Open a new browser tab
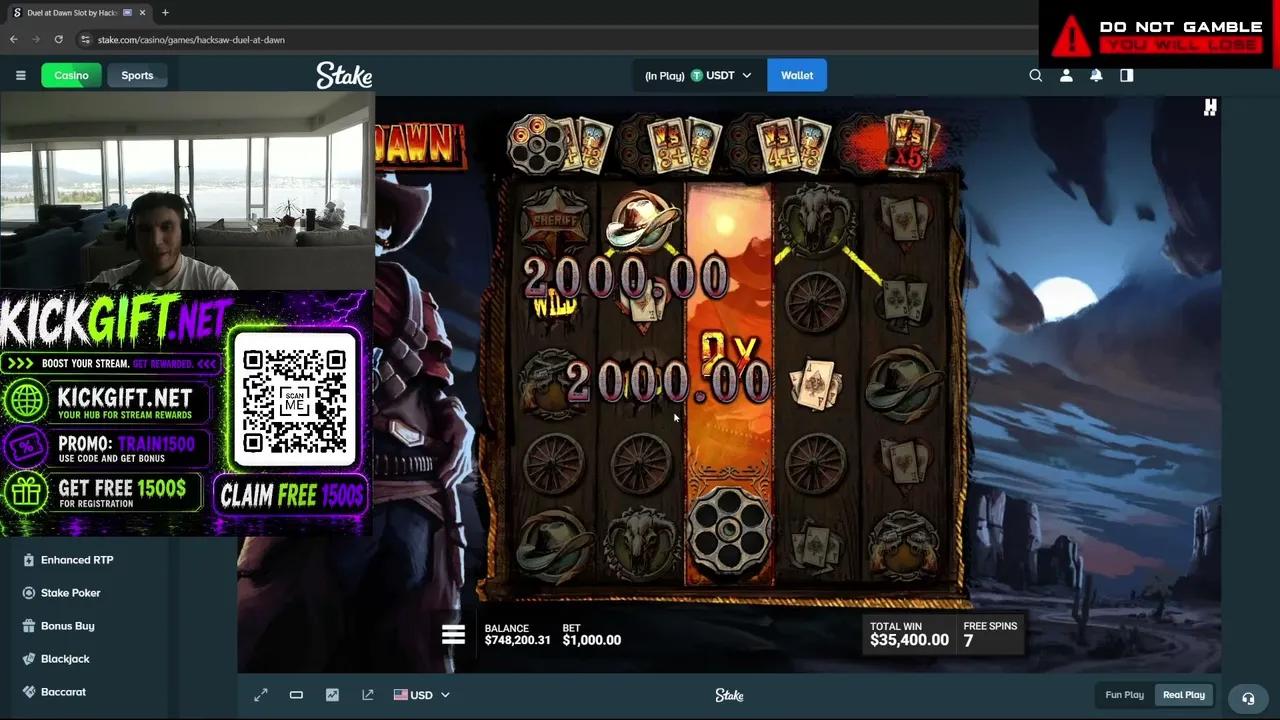The height and width of the screenshot is (720, 1280). 165,13
